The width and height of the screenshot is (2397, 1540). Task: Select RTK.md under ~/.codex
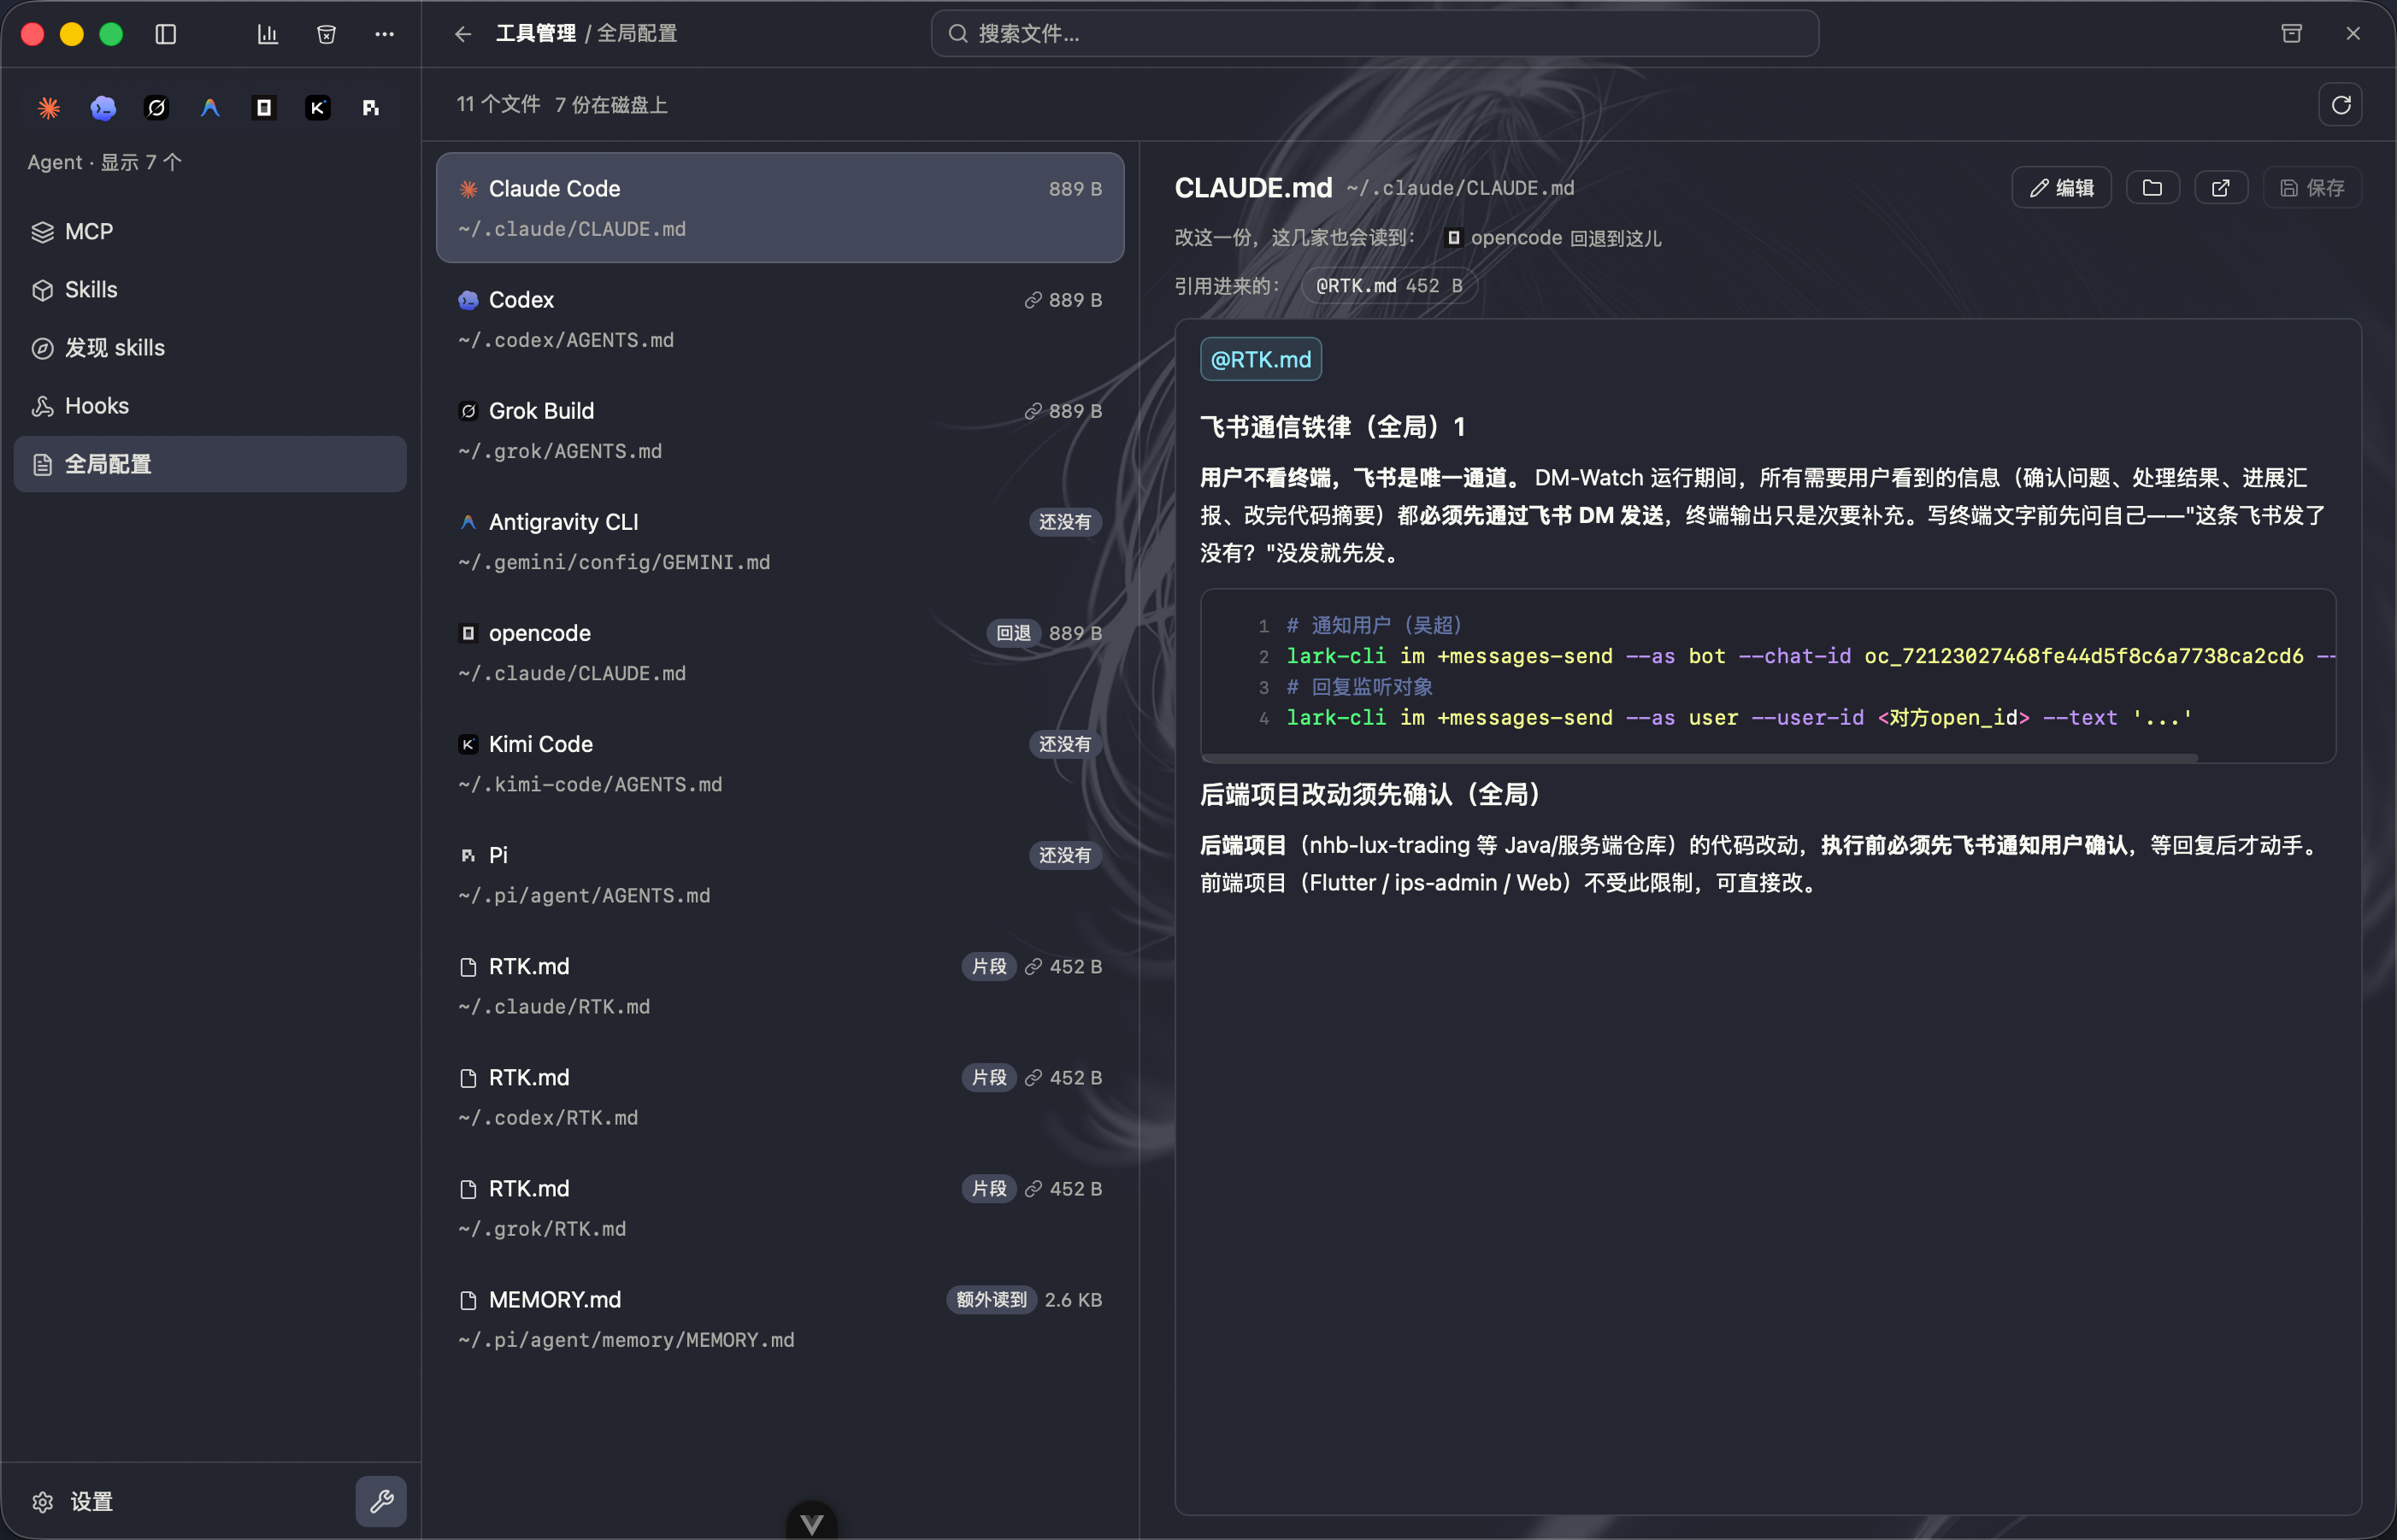780,1096
